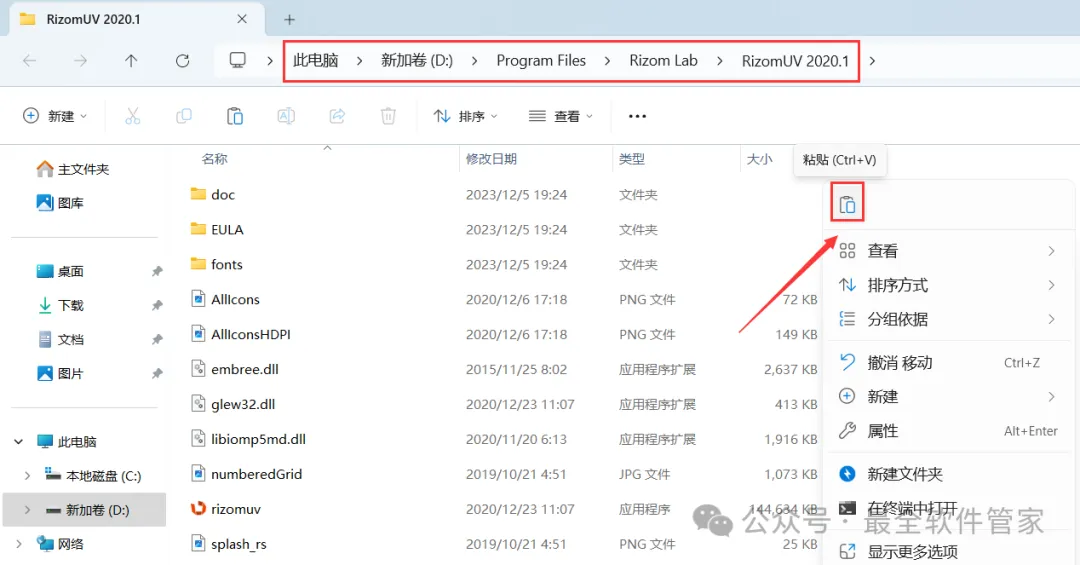Open 桌面 quick access item

[x=60, y=271]
